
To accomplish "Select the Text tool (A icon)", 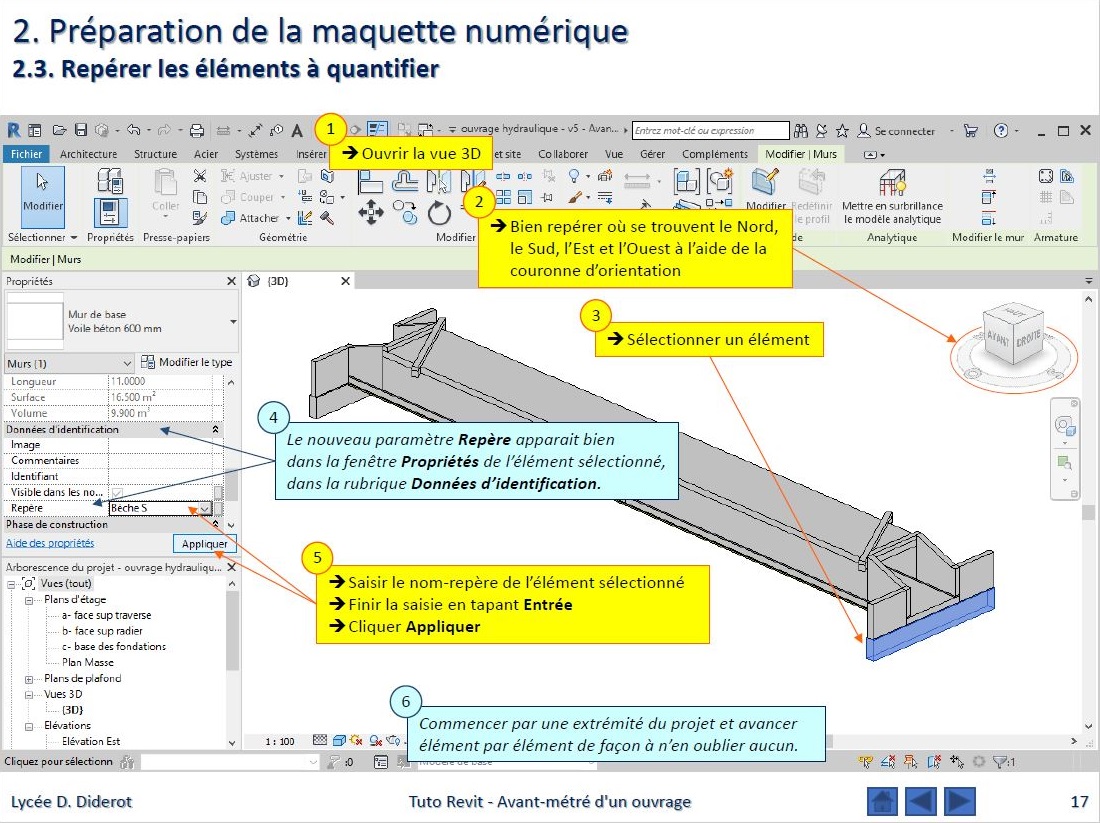I will 297,131.
